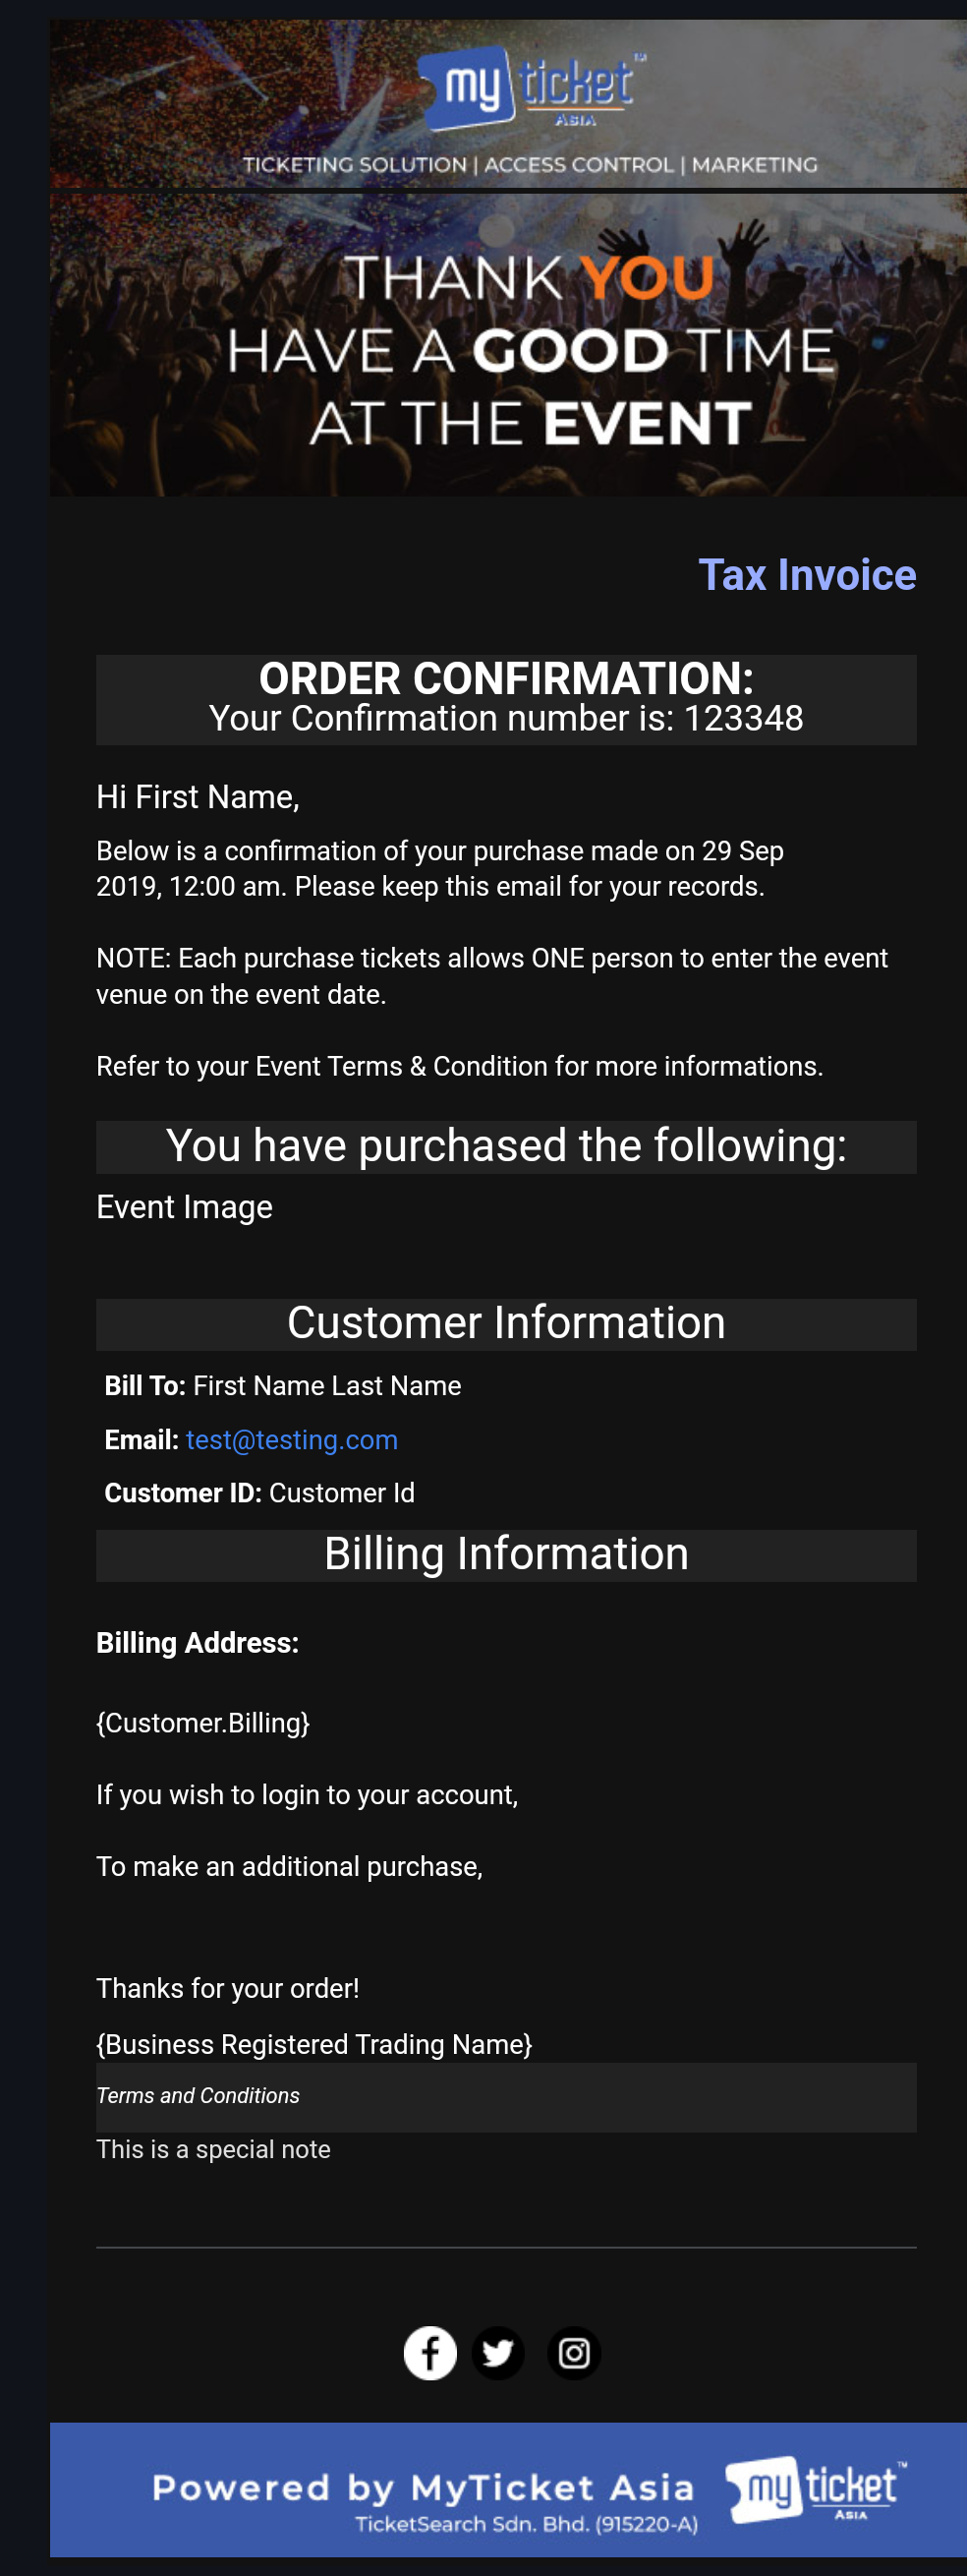Open the Terms and Conditions text
967x2576 pixels.
[198, 2095]
